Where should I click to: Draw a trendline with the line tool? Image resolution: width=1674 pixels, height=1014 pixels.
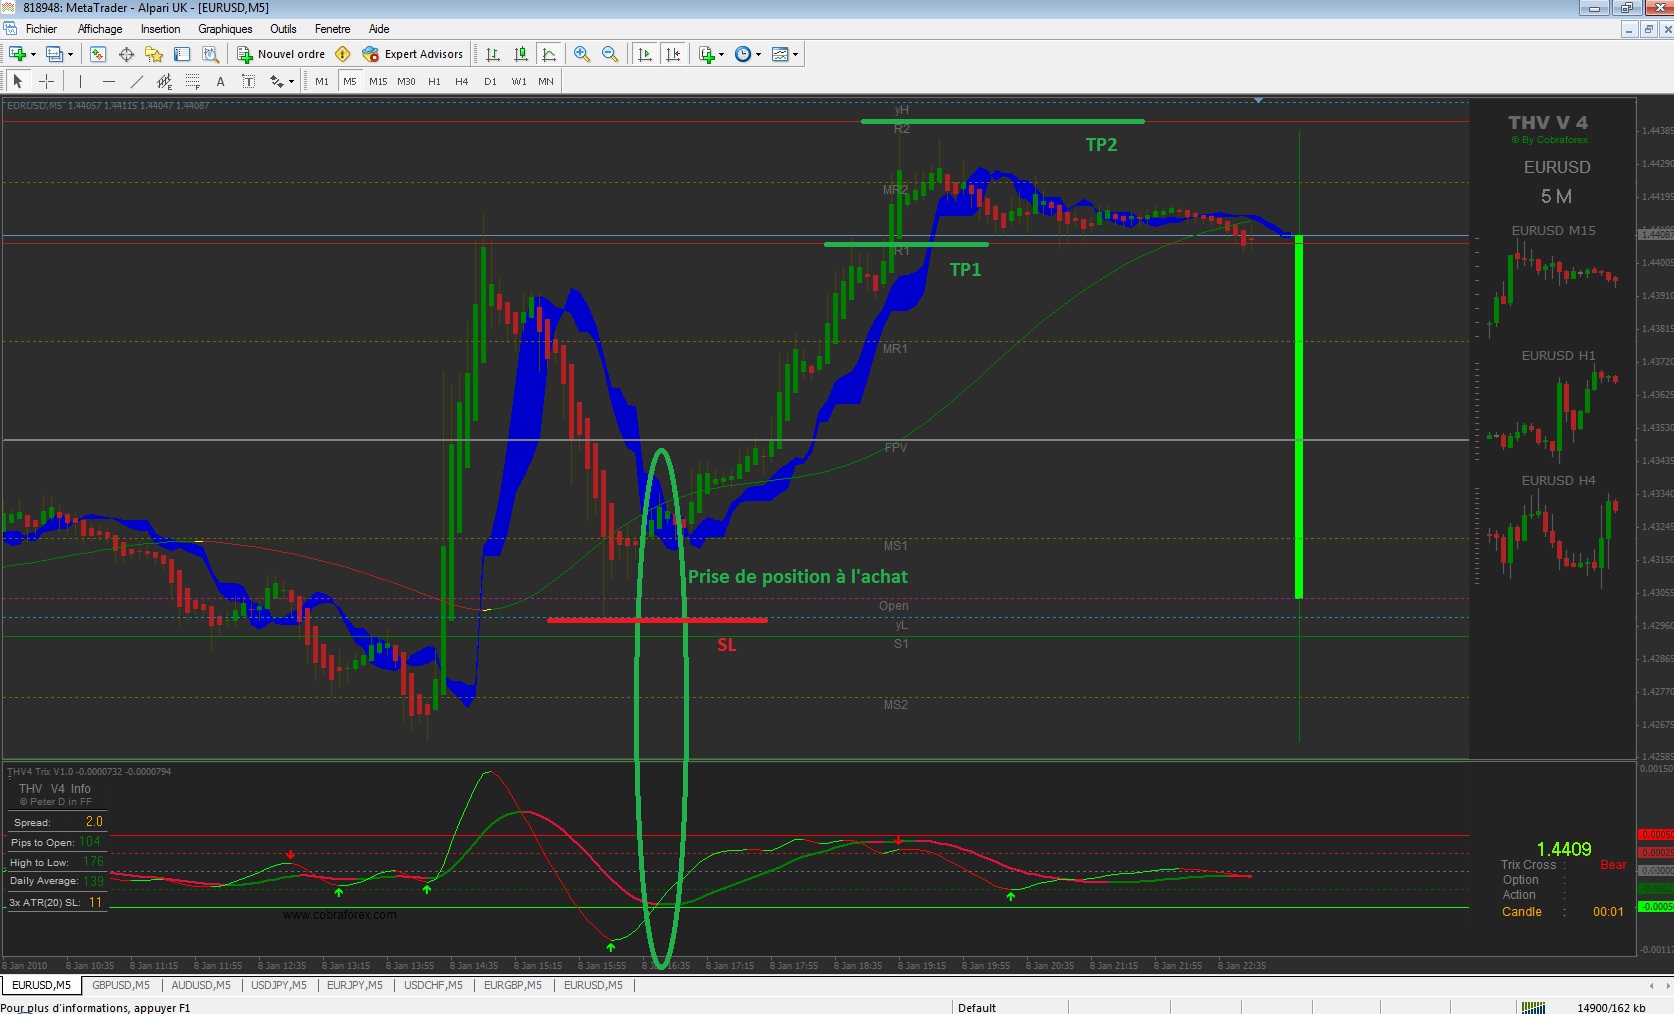[x=137, y=81]
